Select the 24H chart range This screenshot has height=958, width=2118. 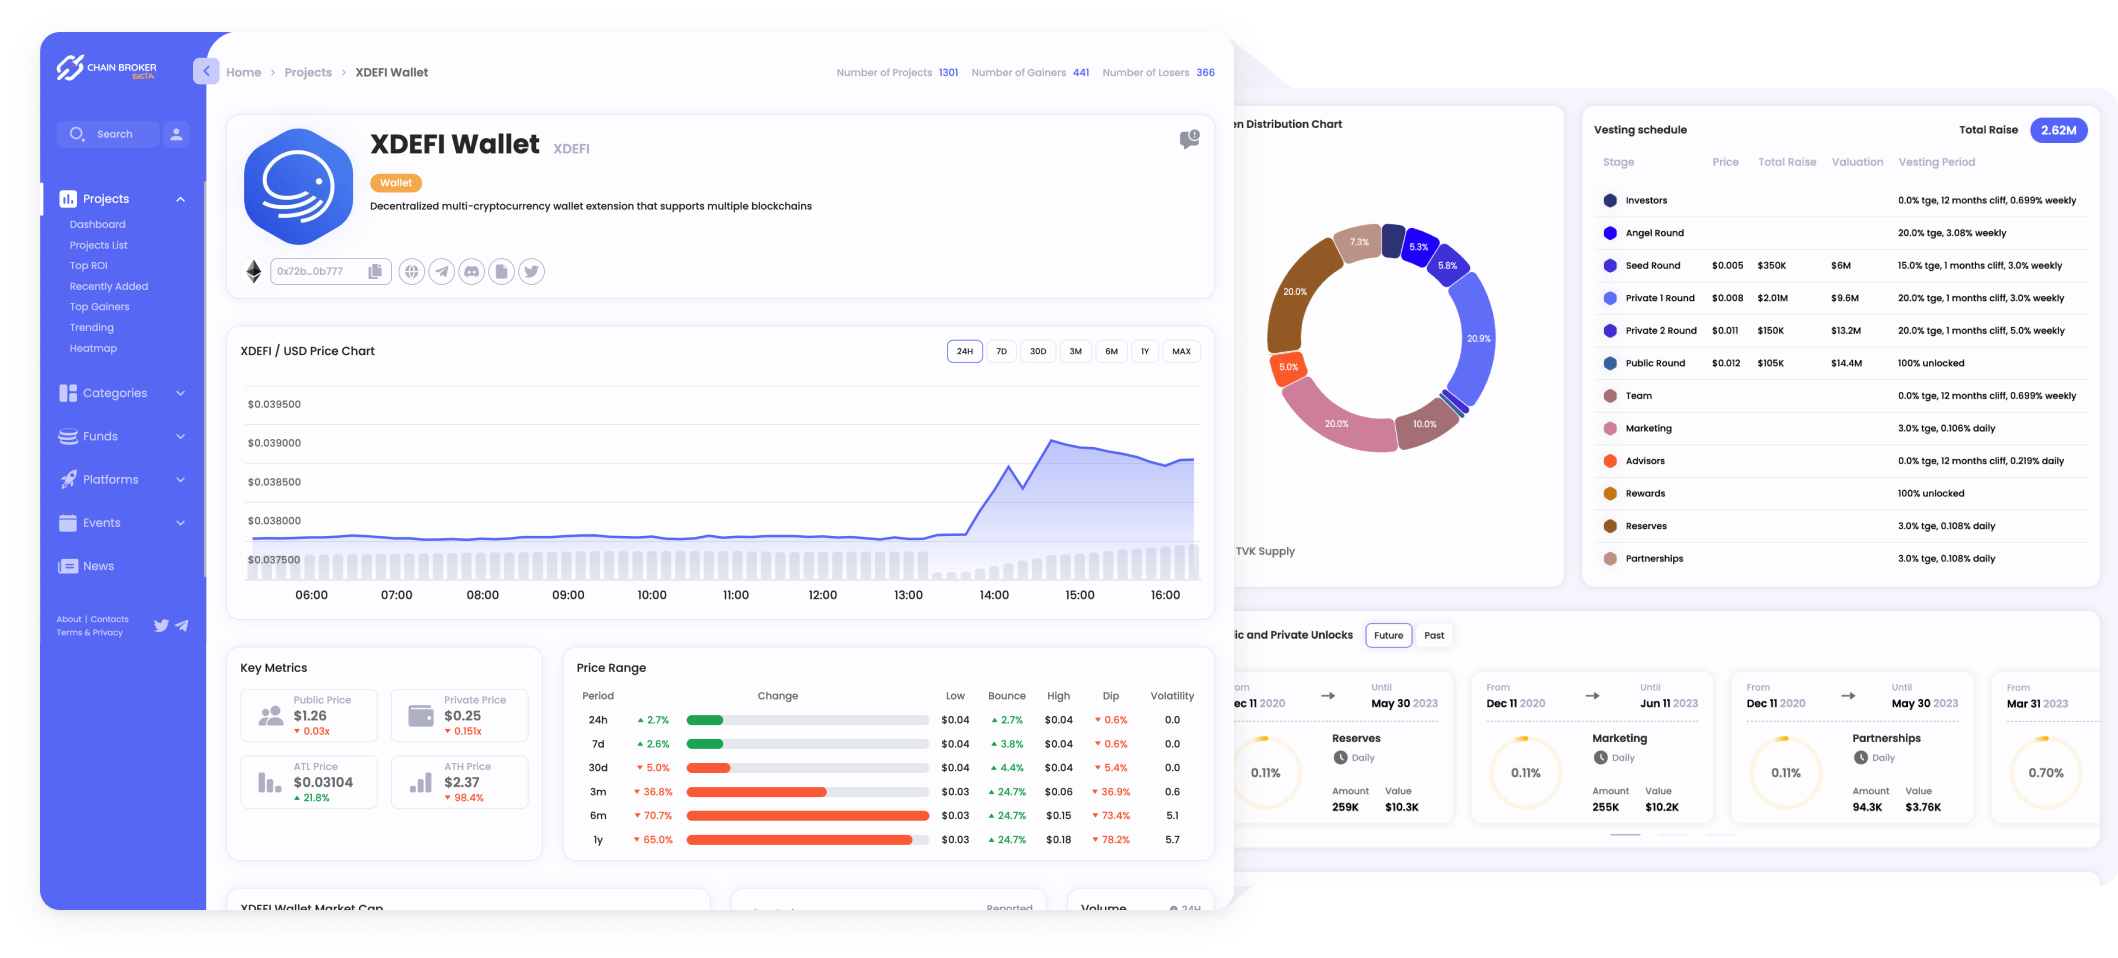[x=964, y=351]
